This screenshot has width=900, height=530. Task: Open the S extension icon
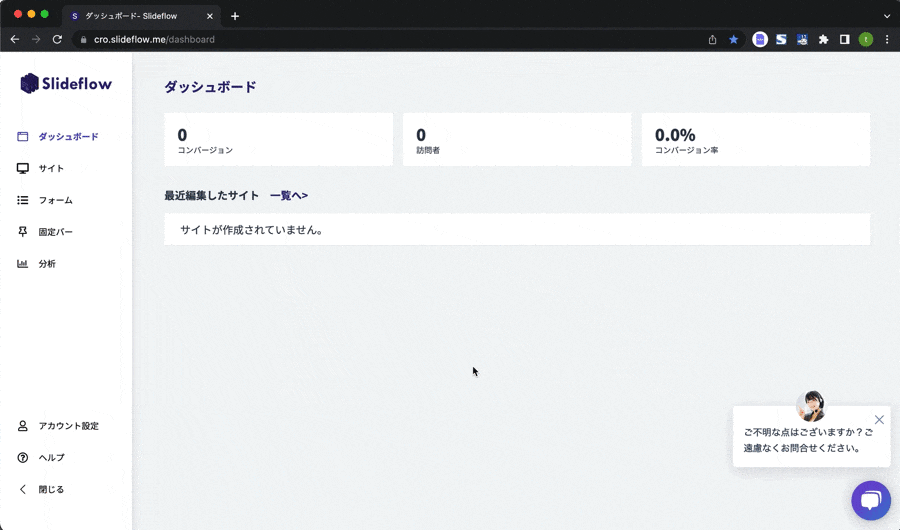coord(781,40)
